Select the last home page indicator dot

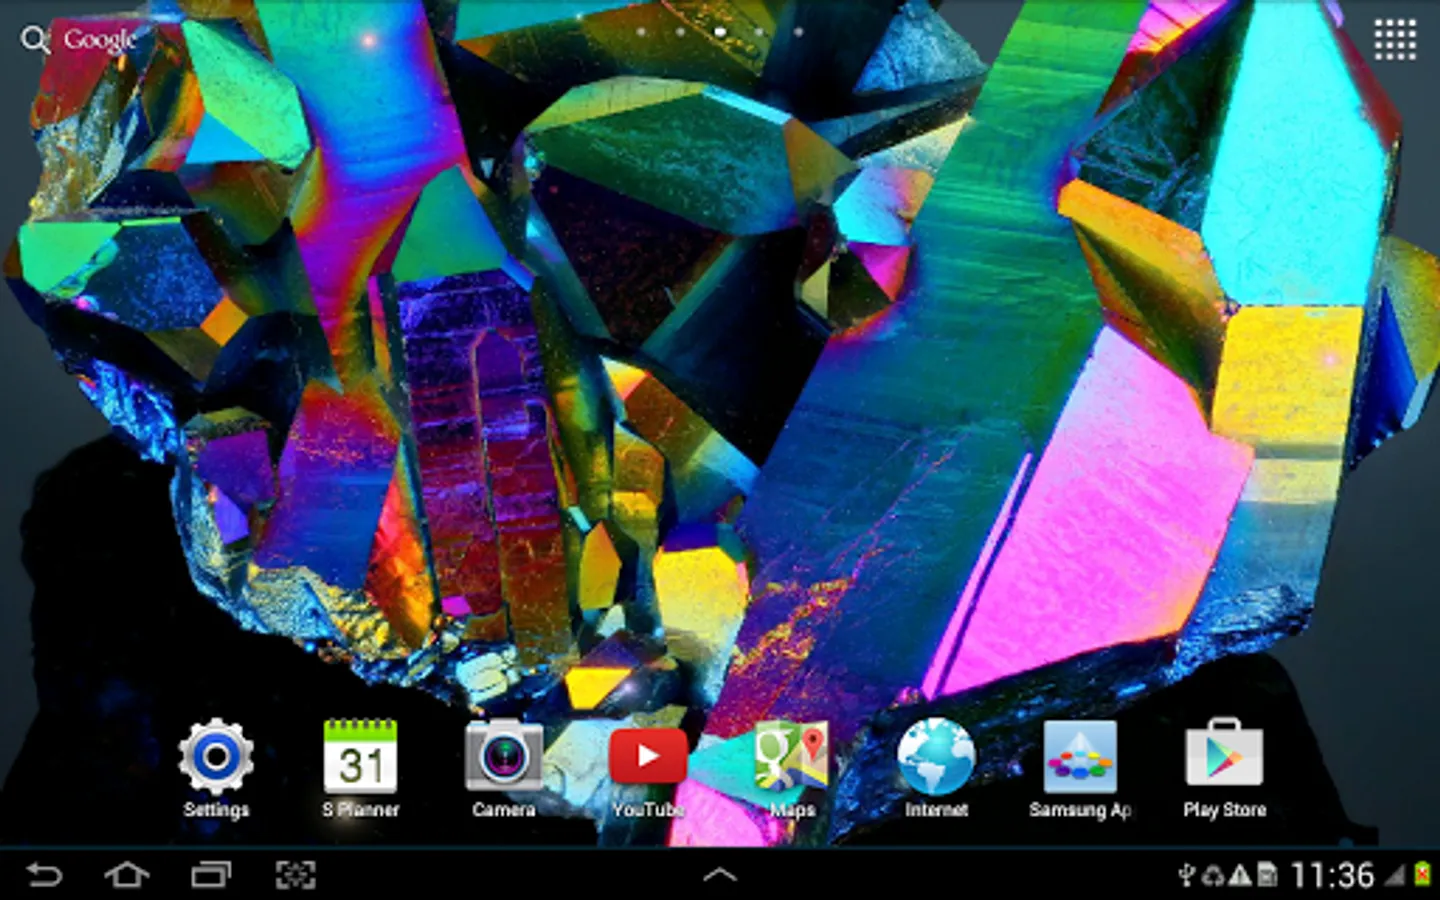click(798, 32)
